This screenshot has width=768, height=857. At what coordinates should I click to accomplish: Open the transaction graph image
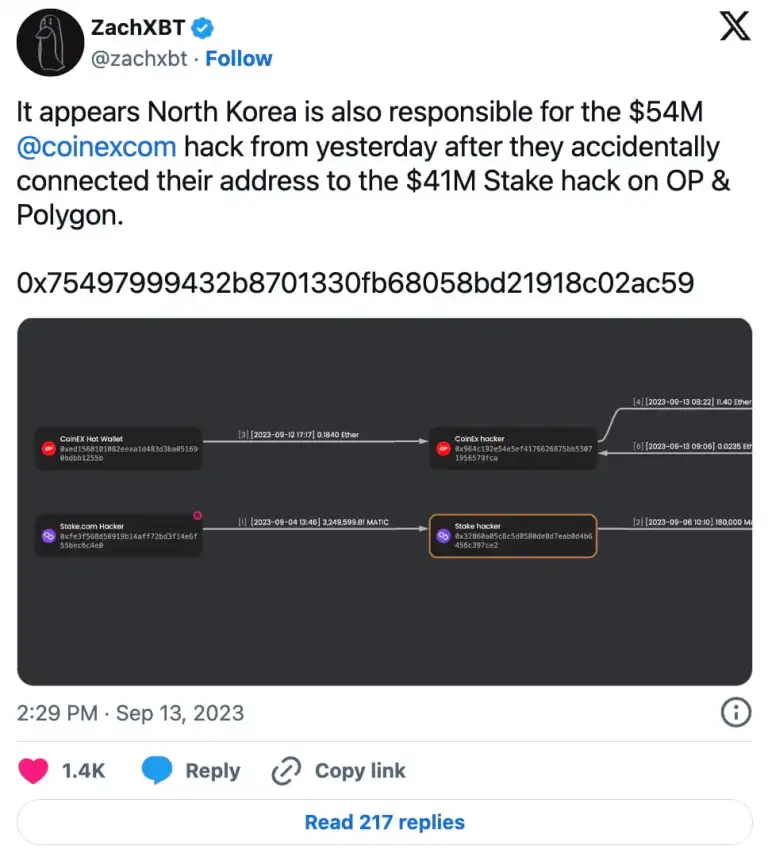[x=384, y=502]
